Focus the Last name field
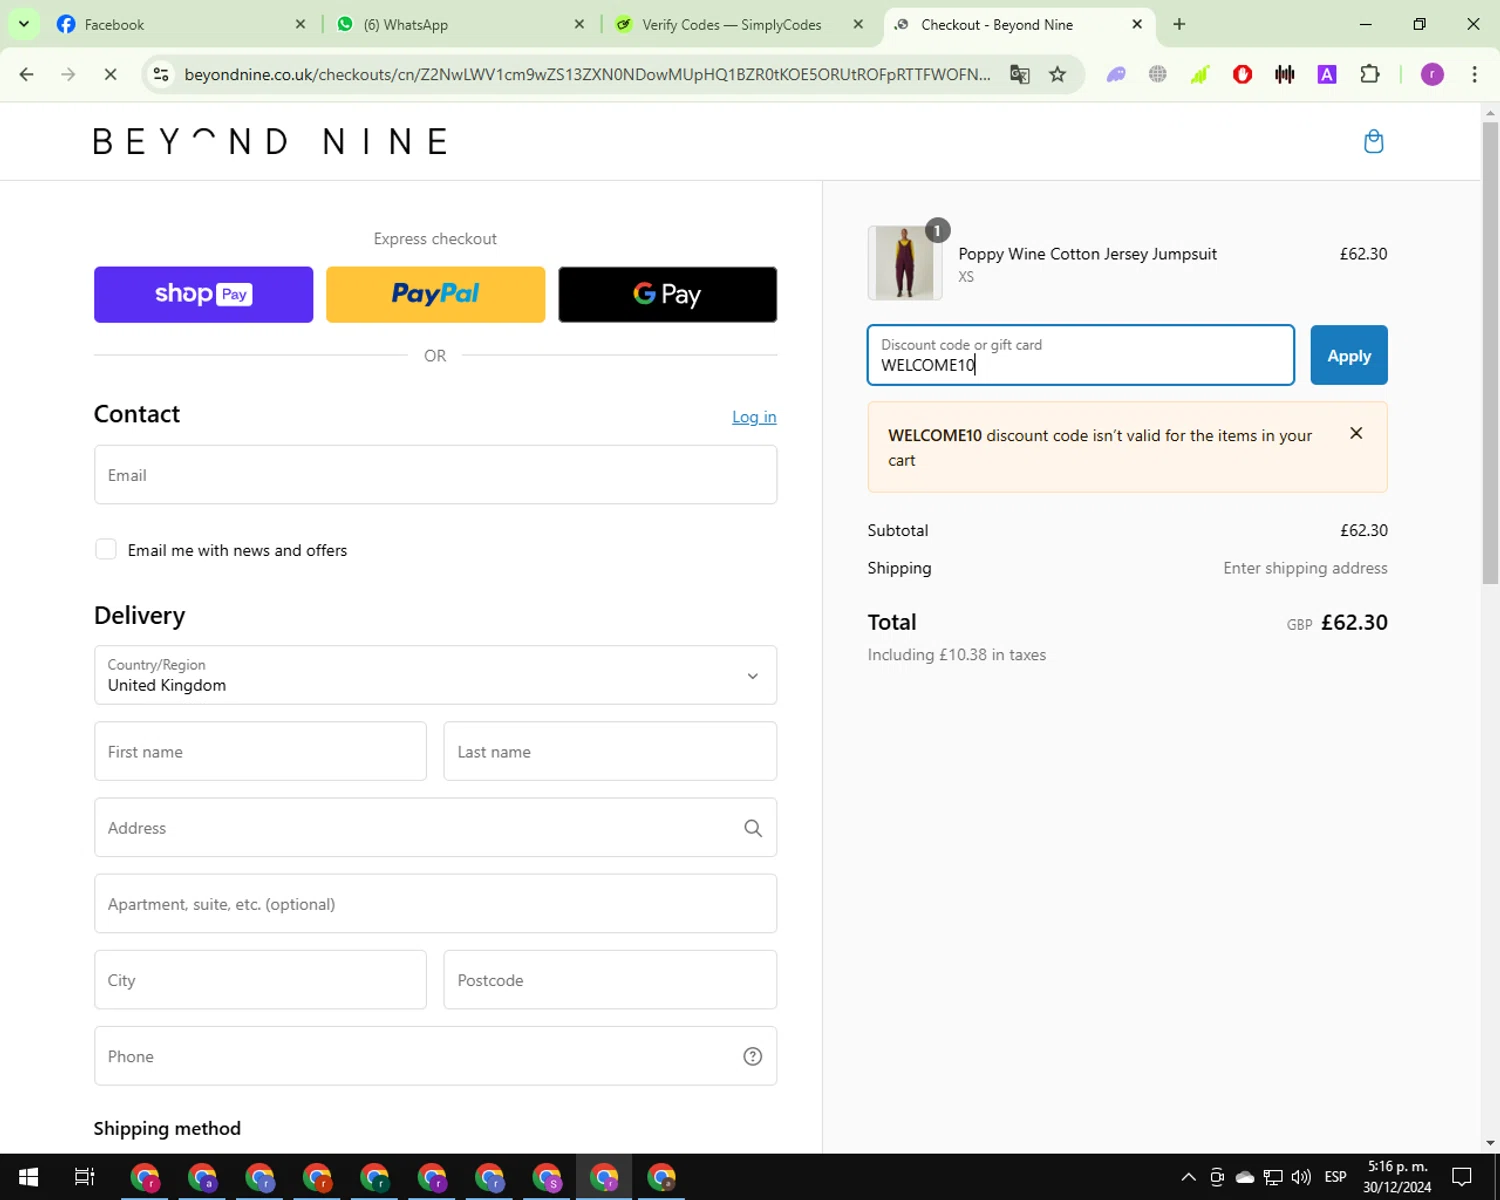Viewport: 1500px width, 1200px height. tap(610, 751)
